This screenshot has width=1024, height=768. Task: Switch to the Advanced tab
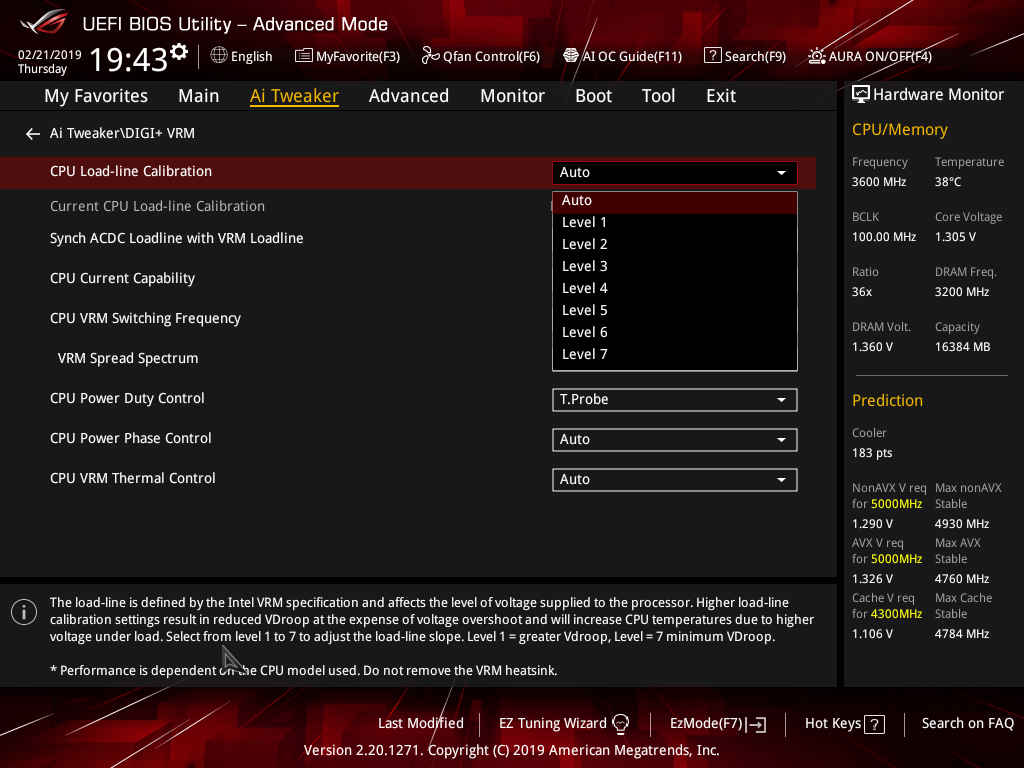(x=408, y=96)
